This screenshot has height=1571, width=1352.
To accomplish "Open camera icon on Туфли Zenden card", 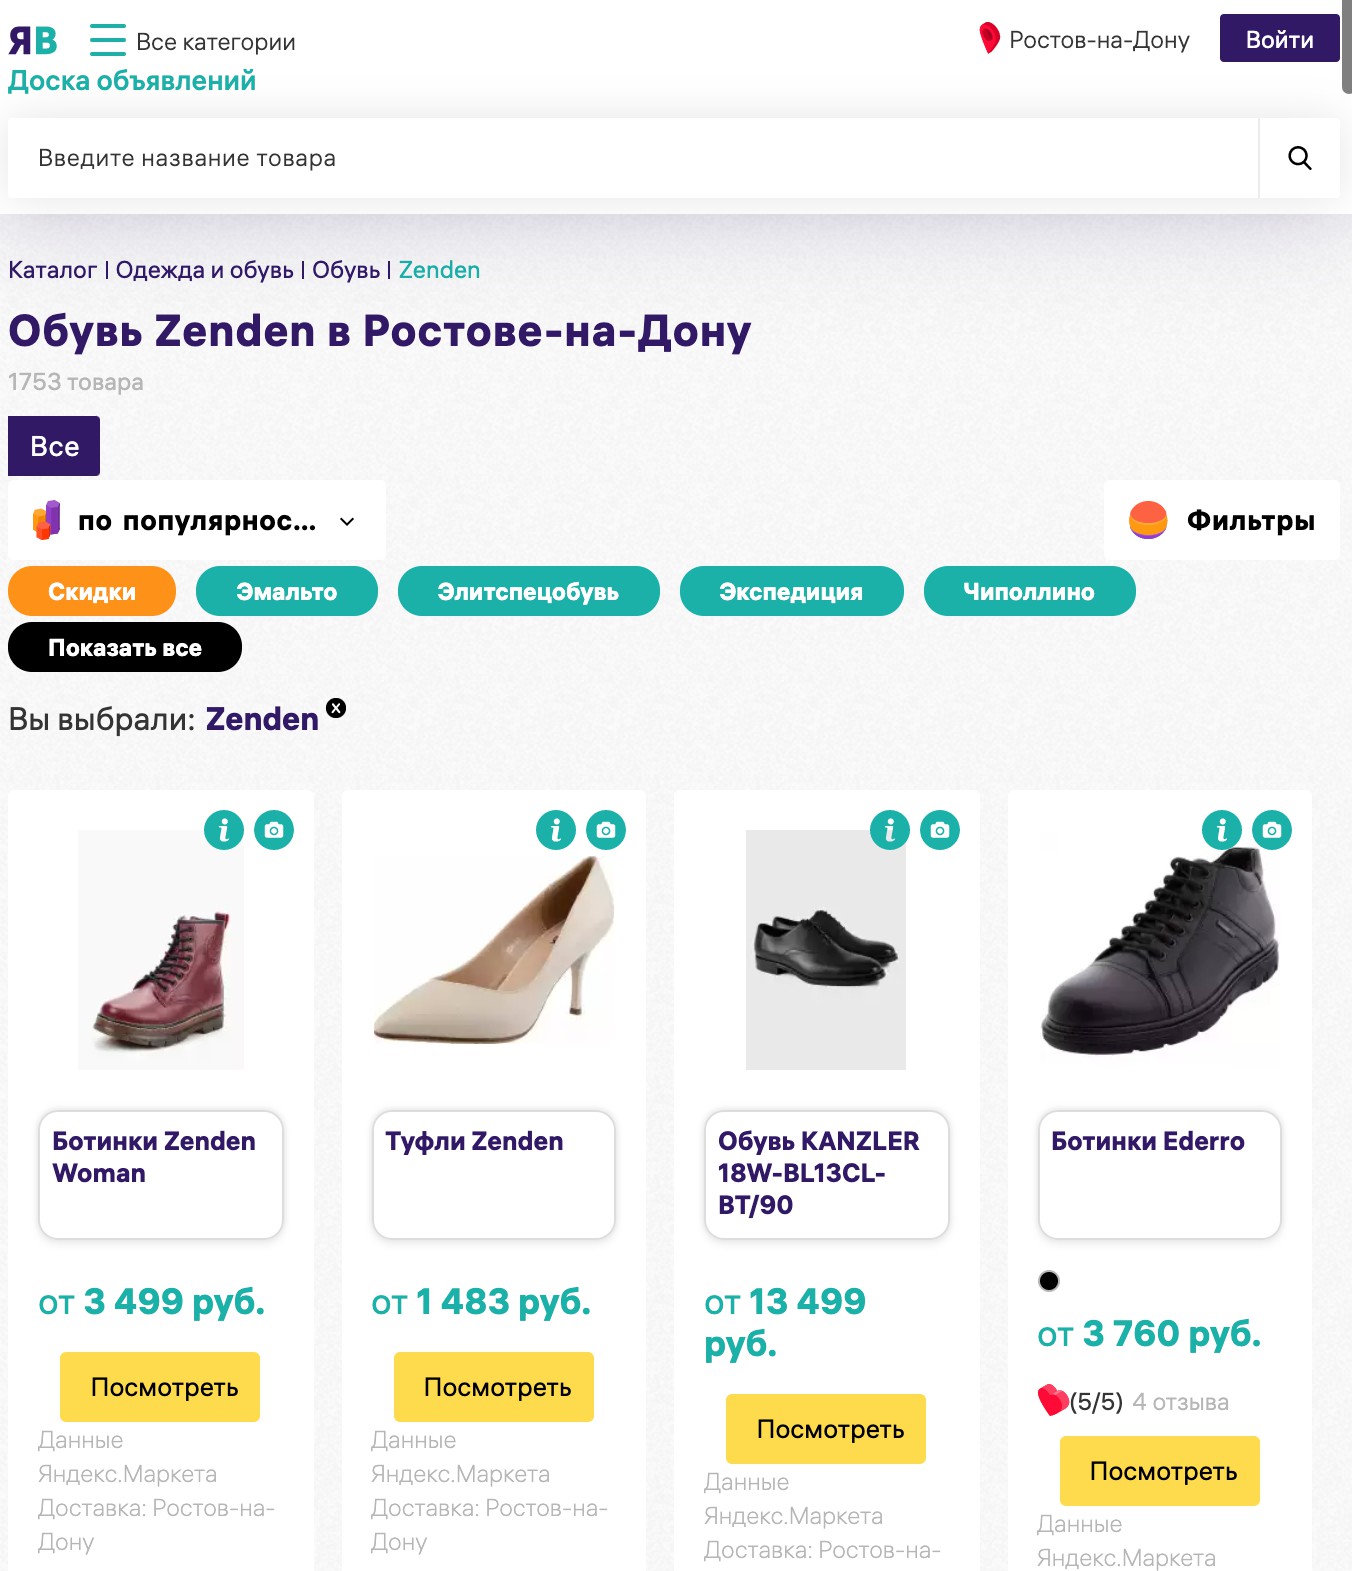I will coord(606,830).
